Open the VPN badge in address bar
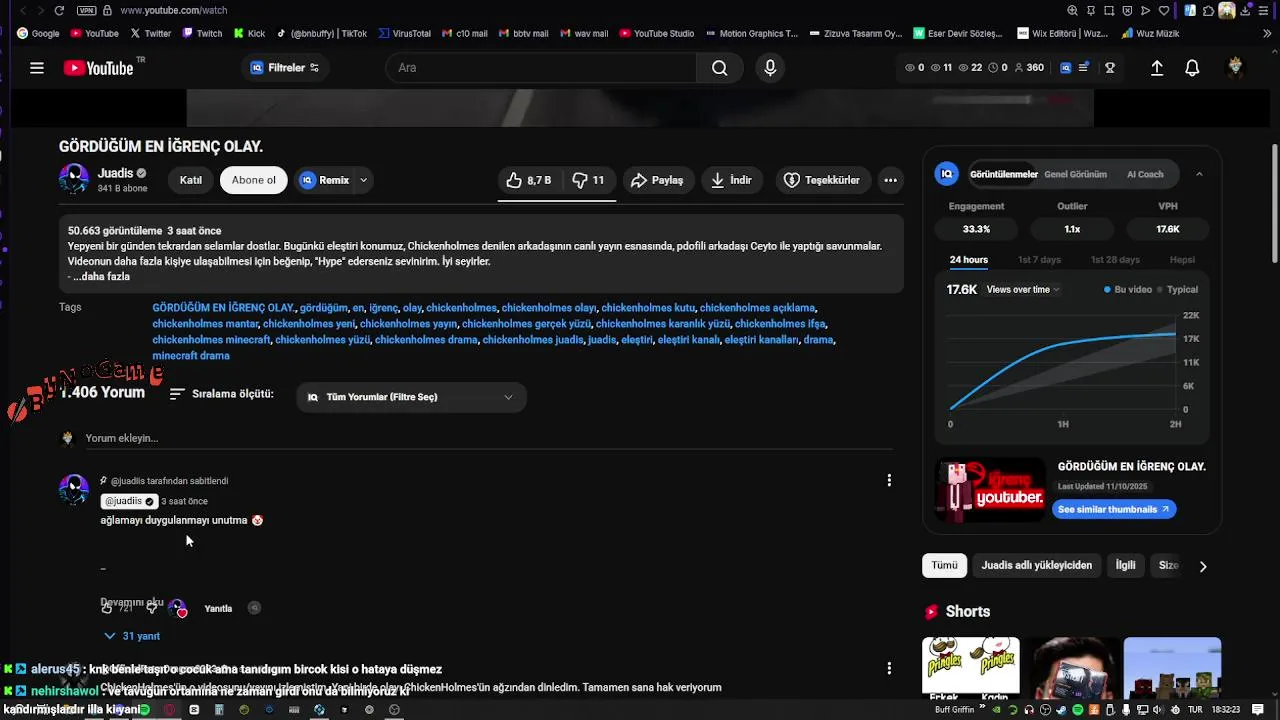Screen dimensions: 1280x720 pyautogui.click(x=87, y=10)
